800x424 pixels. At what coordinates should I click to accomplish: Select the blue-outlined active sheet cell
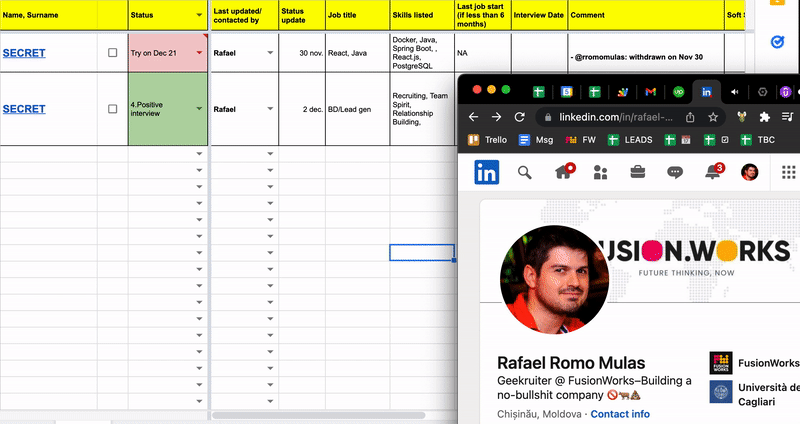pos(422,253)
